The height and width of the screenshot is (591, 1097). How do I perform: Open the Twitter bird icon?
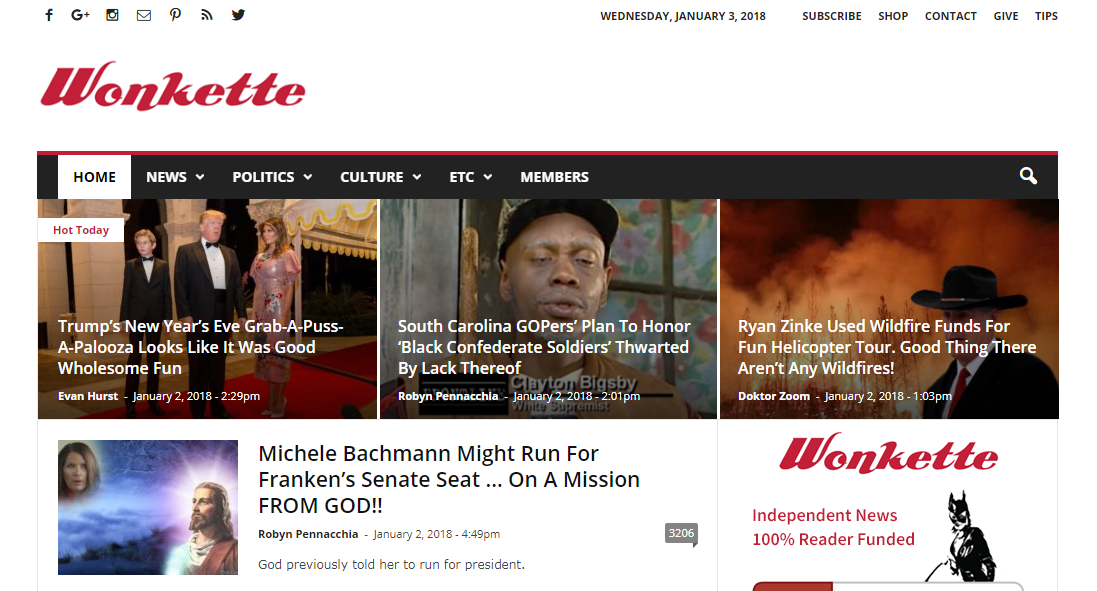click(239, 15)
